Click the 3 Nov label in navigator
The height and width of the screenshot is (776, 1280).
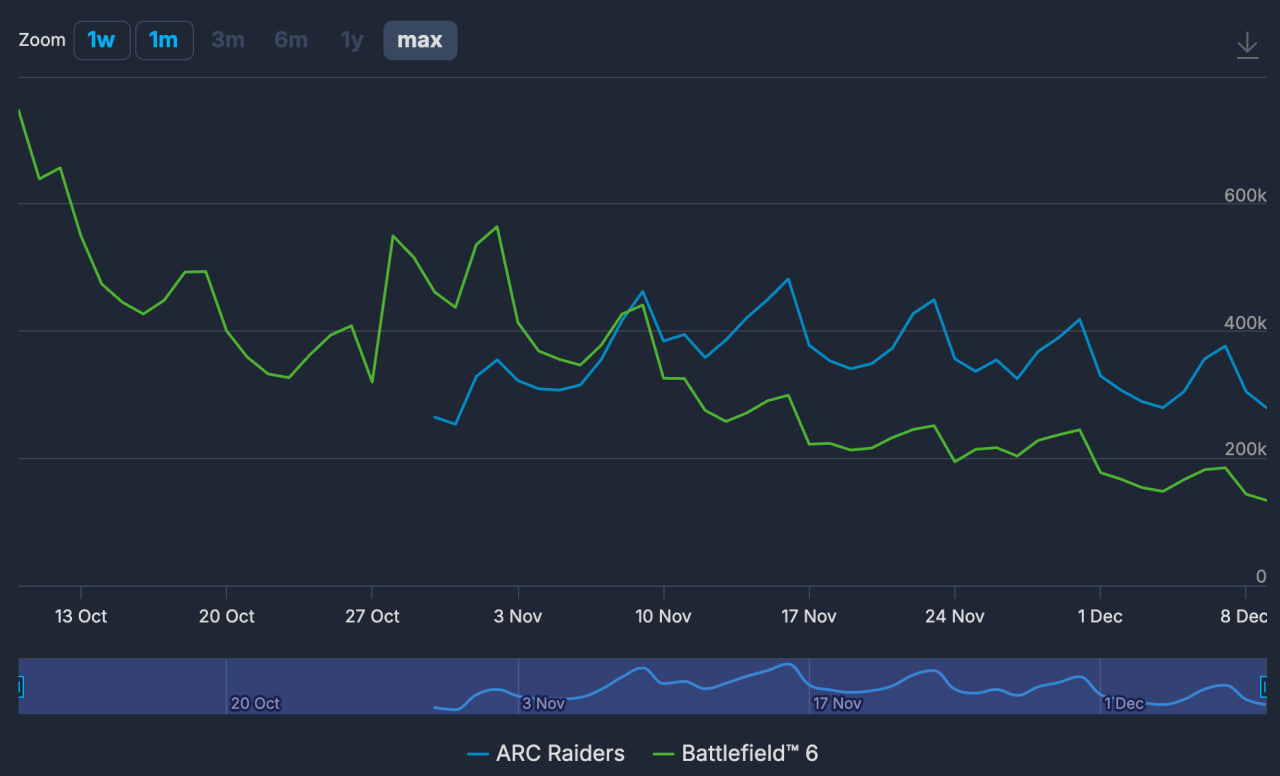(543, 703)
